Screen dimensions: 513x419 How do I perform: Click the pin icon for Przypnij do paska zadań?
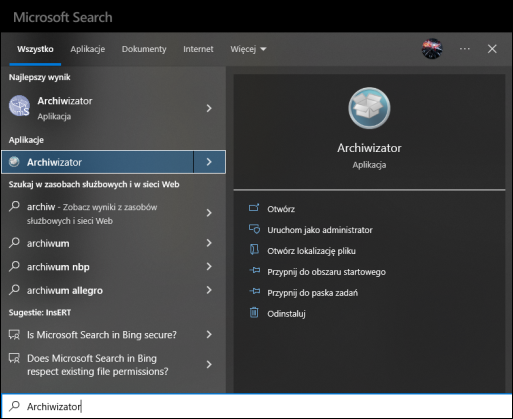click(255, 292)
